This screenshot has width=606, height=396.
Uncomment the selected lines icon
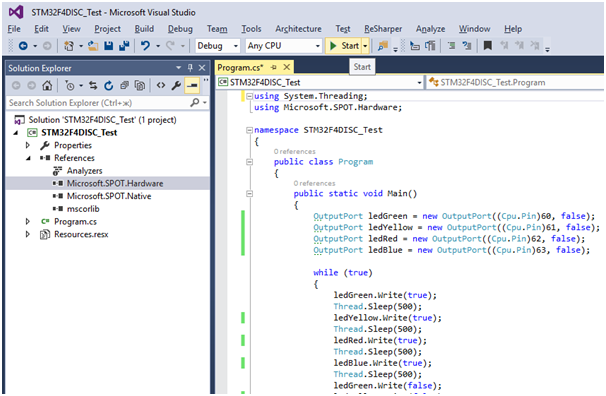467,46
